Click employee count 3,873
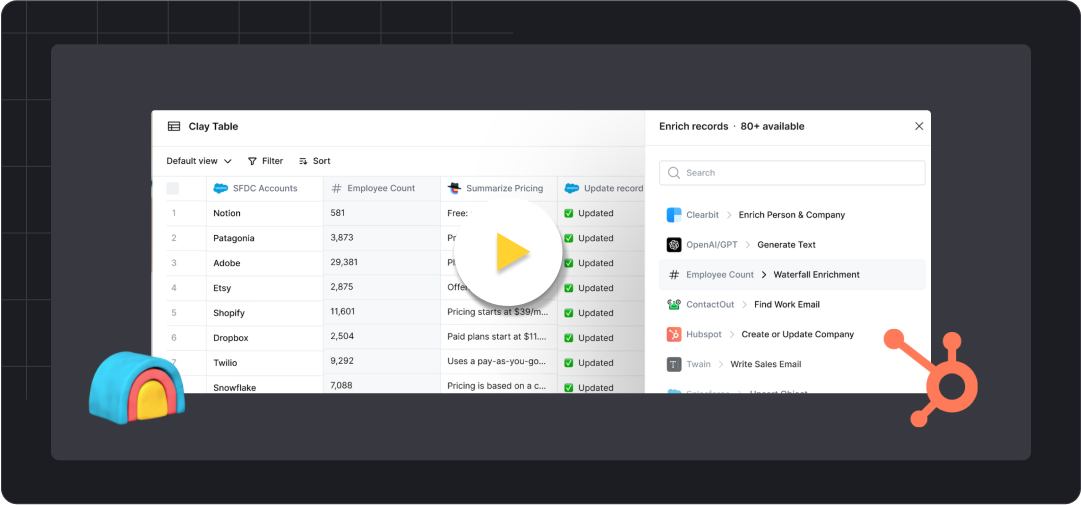1081x505 pixels. (381, 238)
